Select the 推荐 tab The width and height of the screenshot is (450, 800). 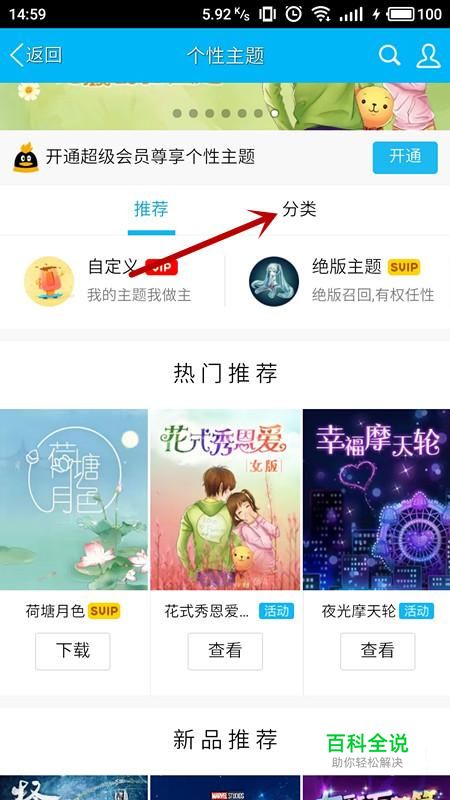point(151,209)
